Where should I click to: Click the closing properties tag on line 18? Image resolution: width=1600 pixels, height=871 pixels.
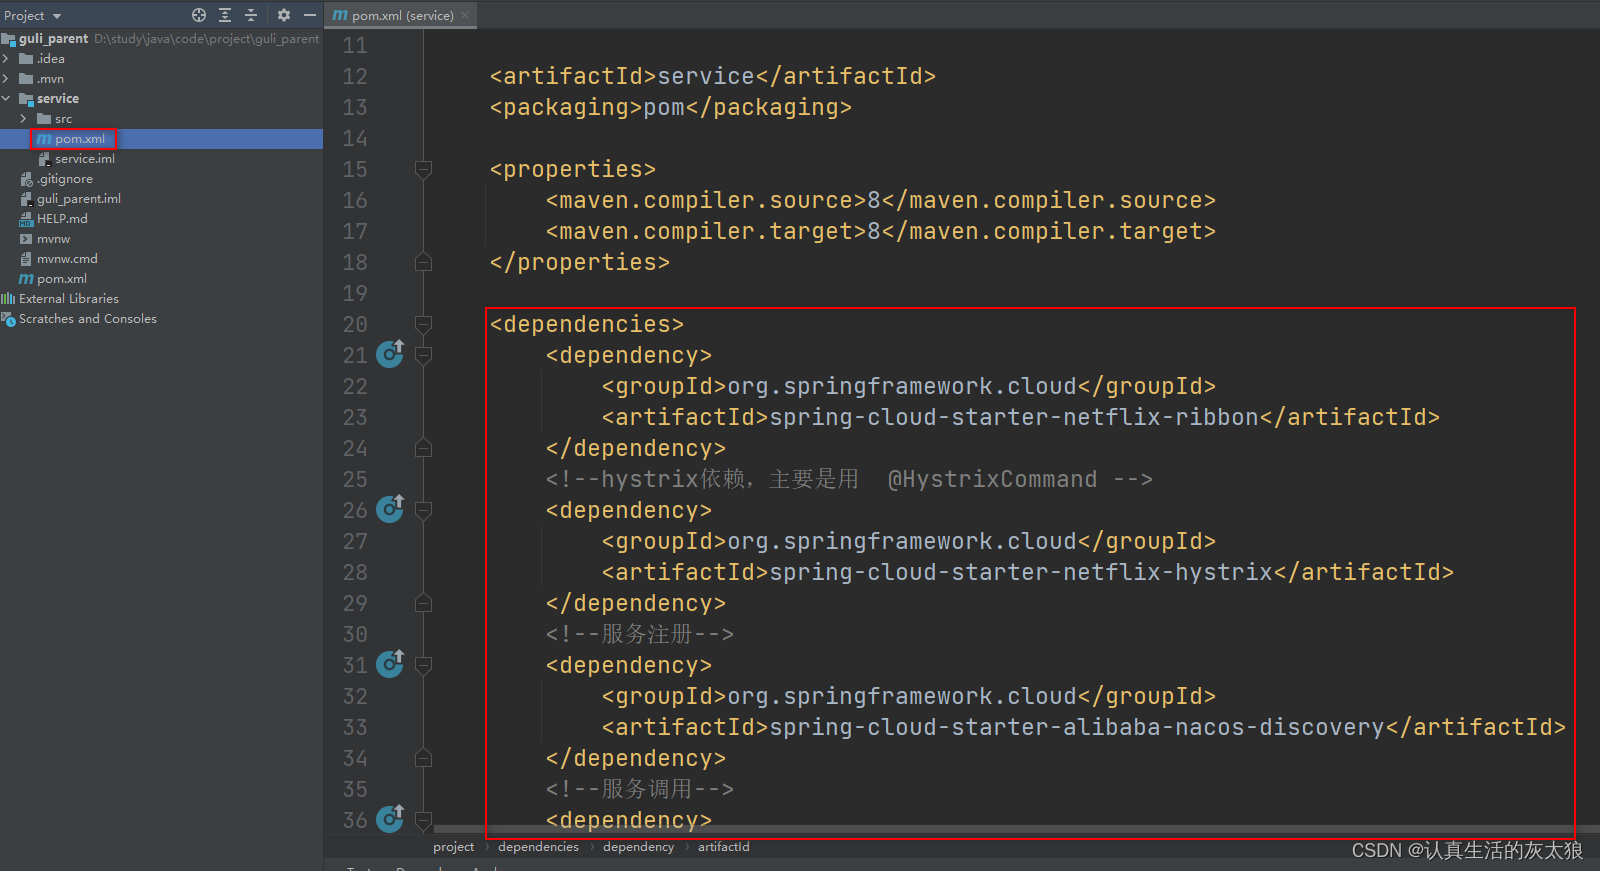tap(579, 262)
